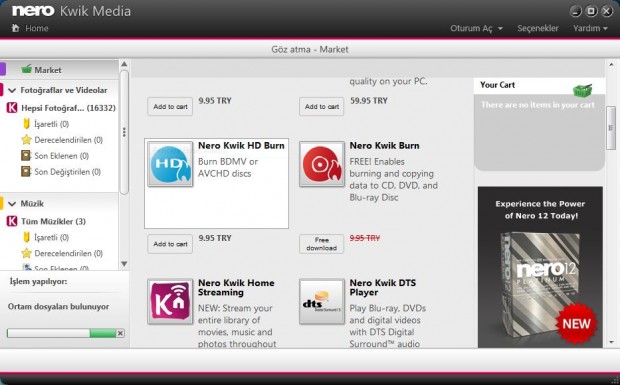Click the 'Burn BDMV or AVCHD discs' description
The height and width of the screenshot is (385, 620).
(x=228, y=168)
